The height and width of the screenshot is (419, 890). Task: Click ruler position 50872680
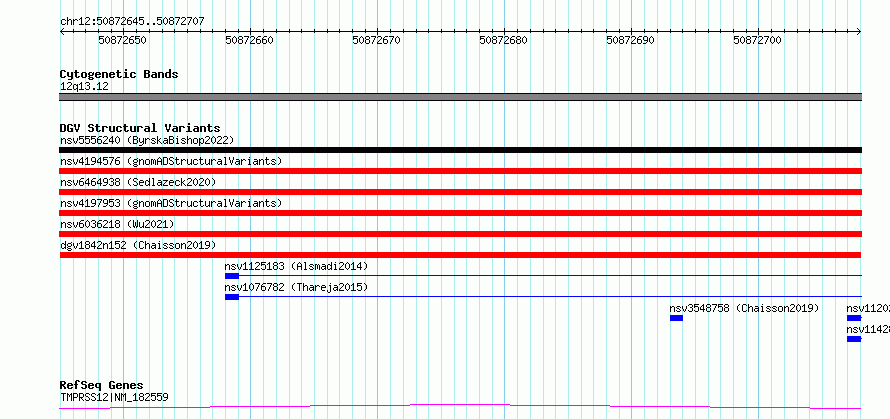click(503, 40)
